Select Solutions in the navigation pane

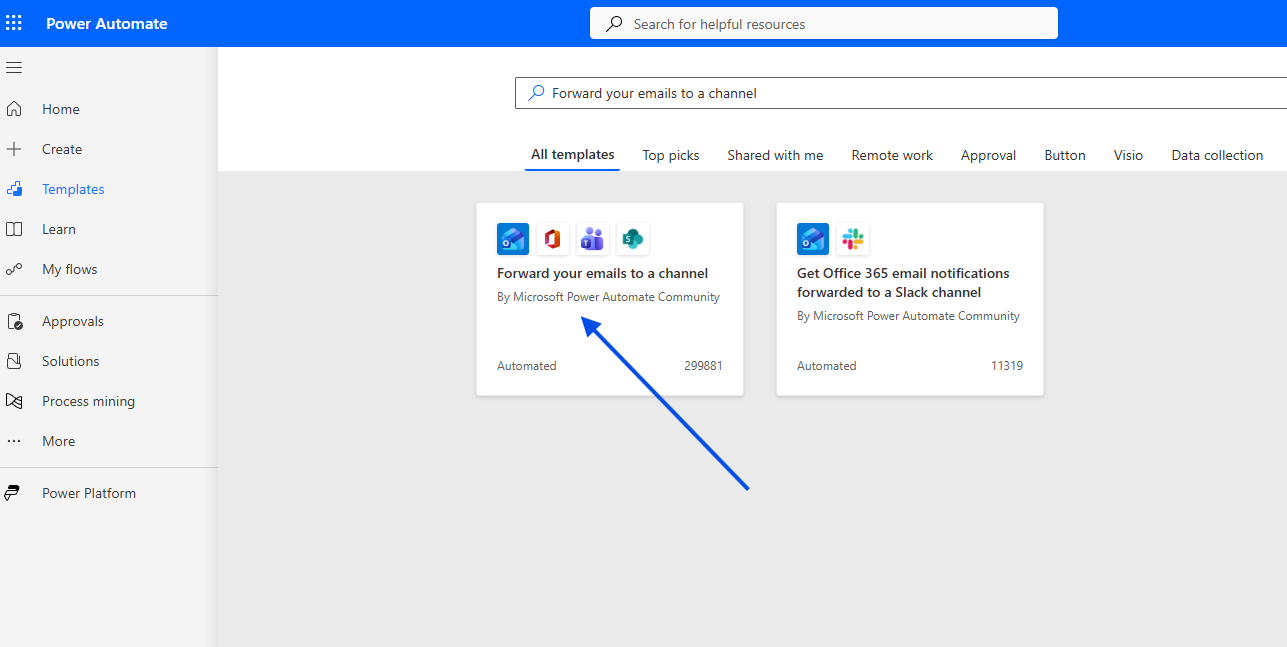70,361
